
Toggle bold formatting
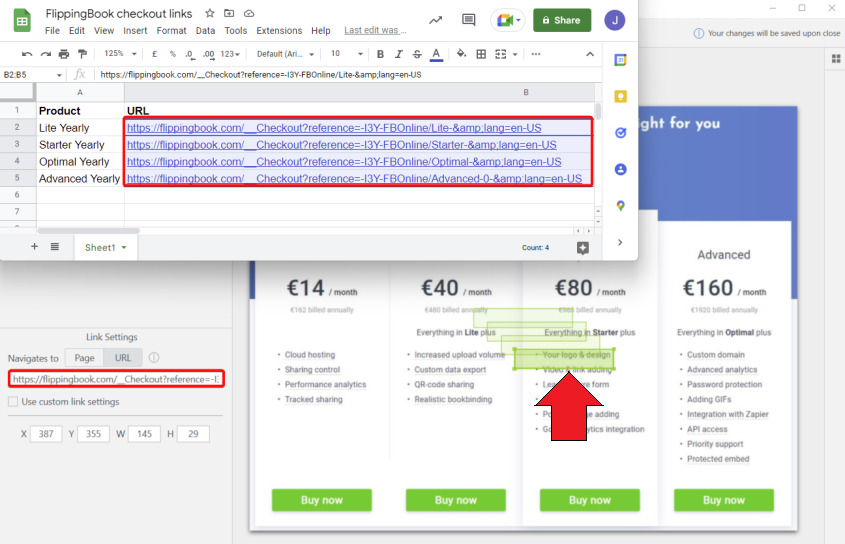click(x=380, y=54)
